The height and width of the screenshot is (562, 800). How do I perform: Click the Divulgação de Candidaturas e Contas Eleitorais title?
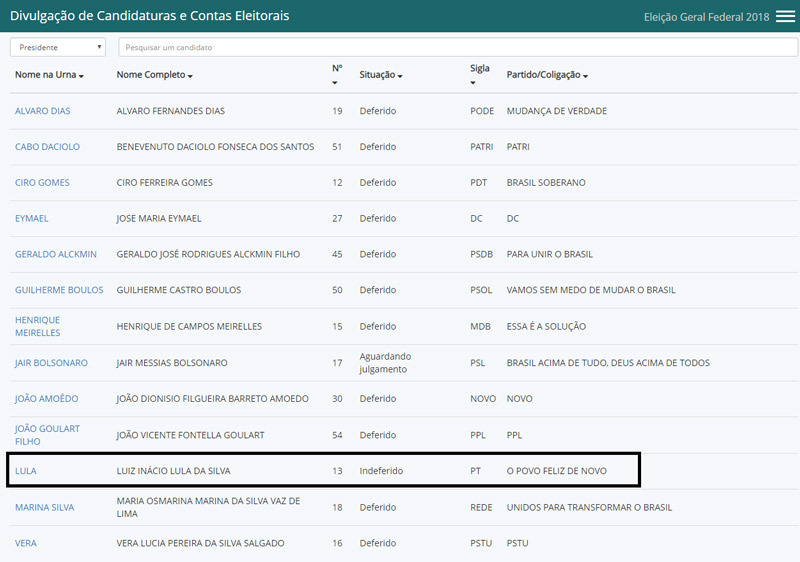[149, 16]
